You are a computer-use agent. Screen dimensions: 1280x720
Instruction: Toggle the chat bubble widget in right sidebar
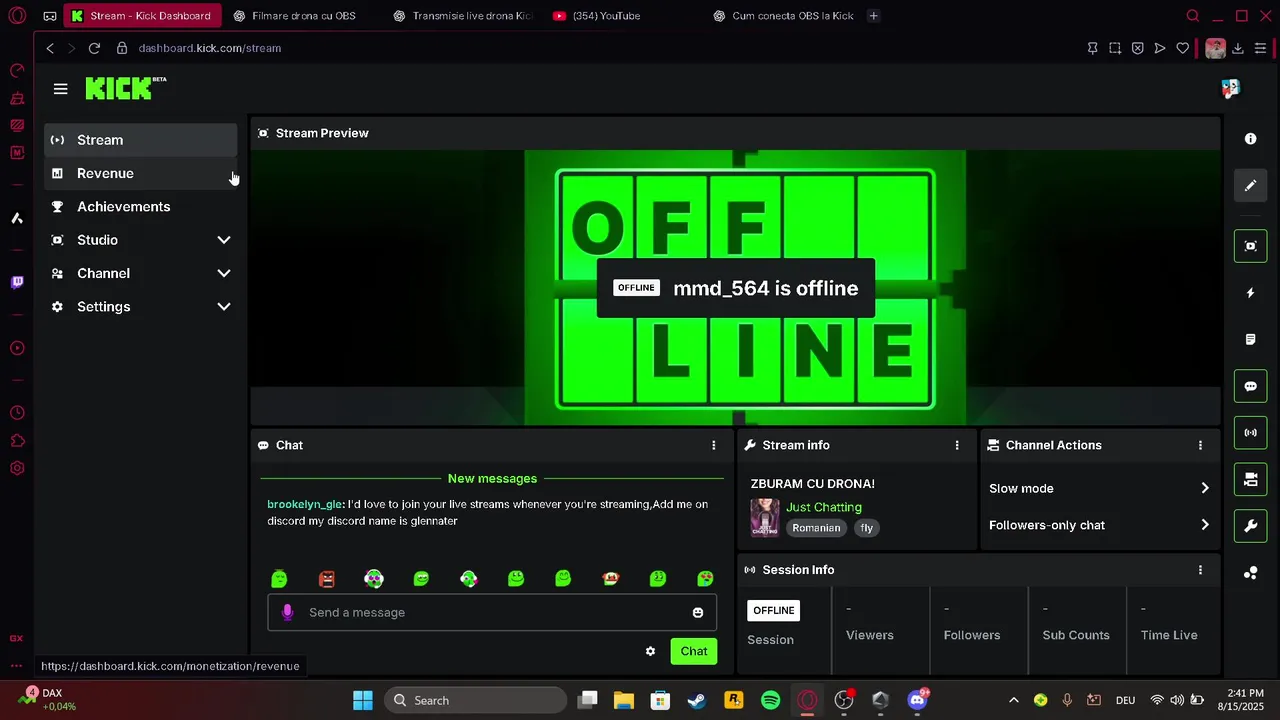point(1250,386)
